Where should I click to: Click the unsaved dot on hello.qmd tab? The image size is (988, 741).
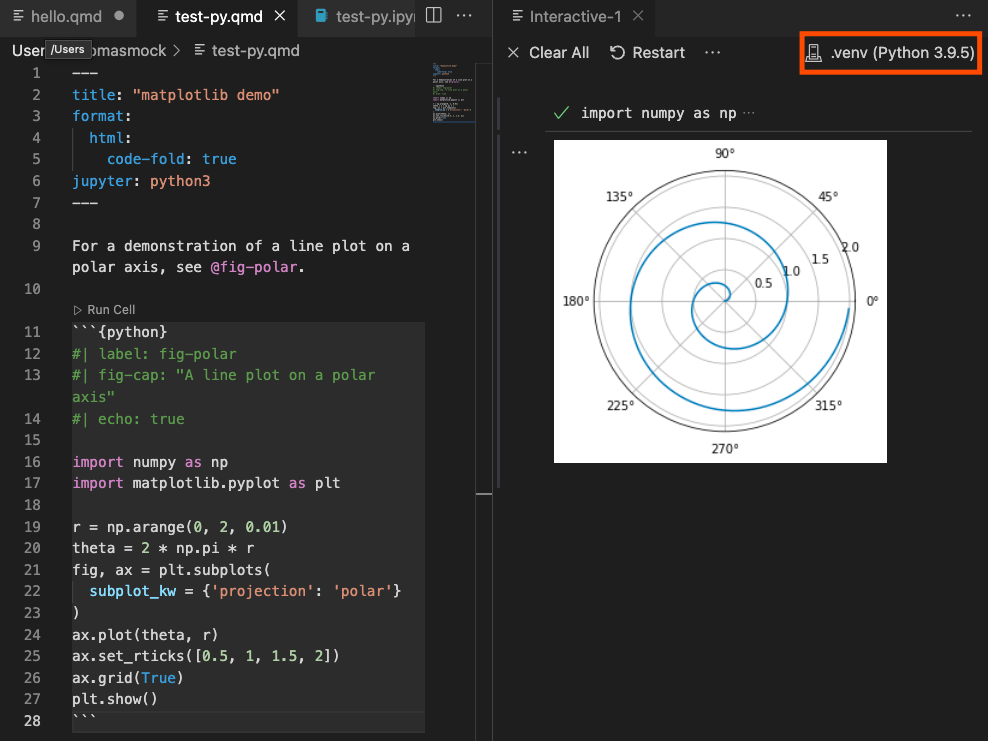pos(119,16)
